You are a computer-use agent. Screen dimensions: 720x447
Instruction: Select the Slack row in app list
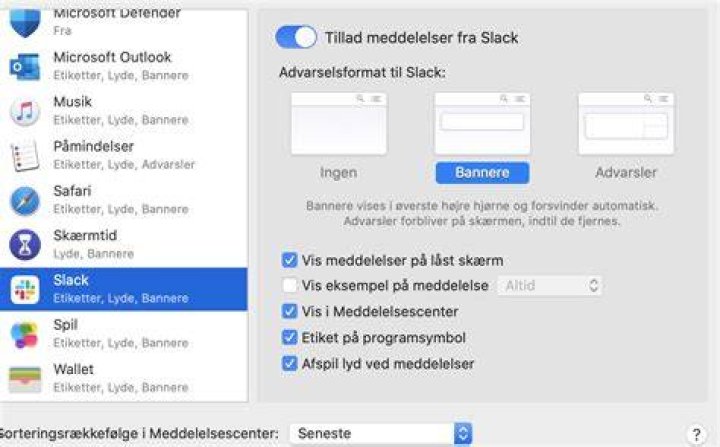(124, 289)
